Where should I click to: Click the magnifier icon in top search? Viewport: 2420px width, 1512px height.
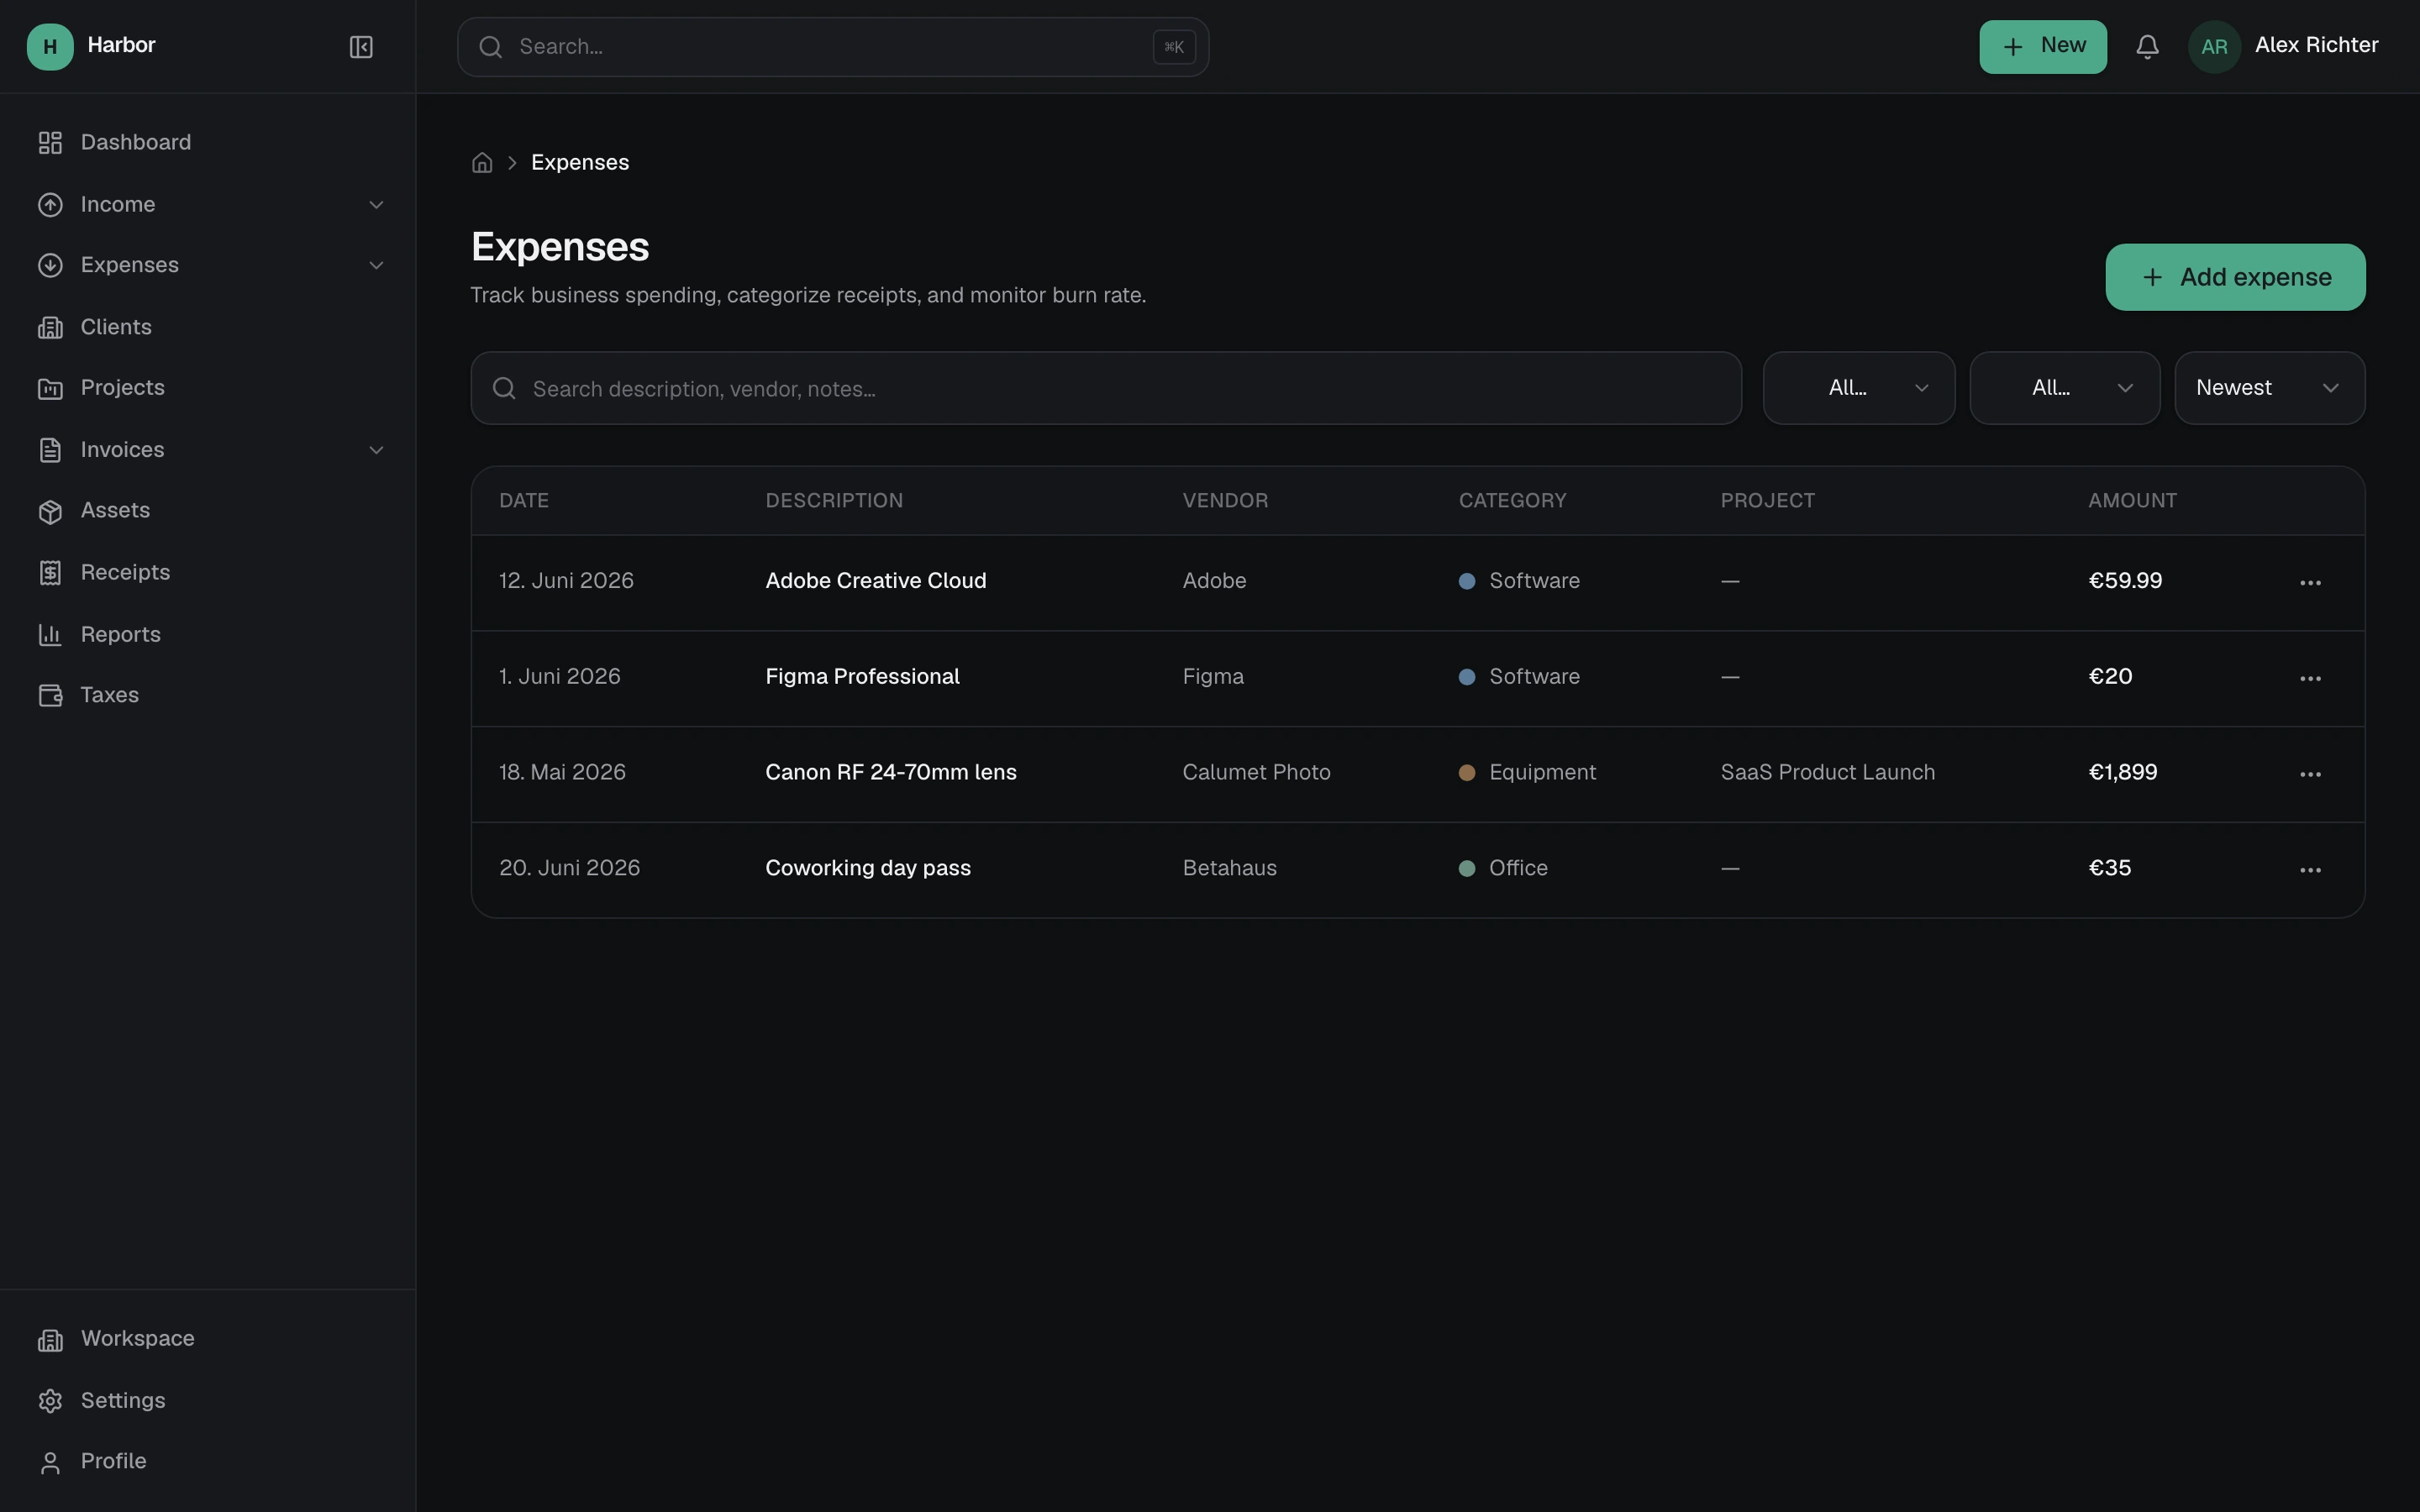tap(490, 47)
